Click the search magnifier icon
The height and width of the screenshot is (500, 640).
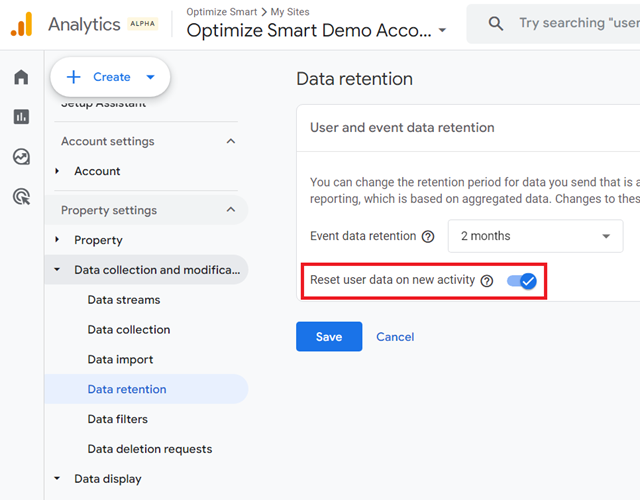(x=496, y=24)
